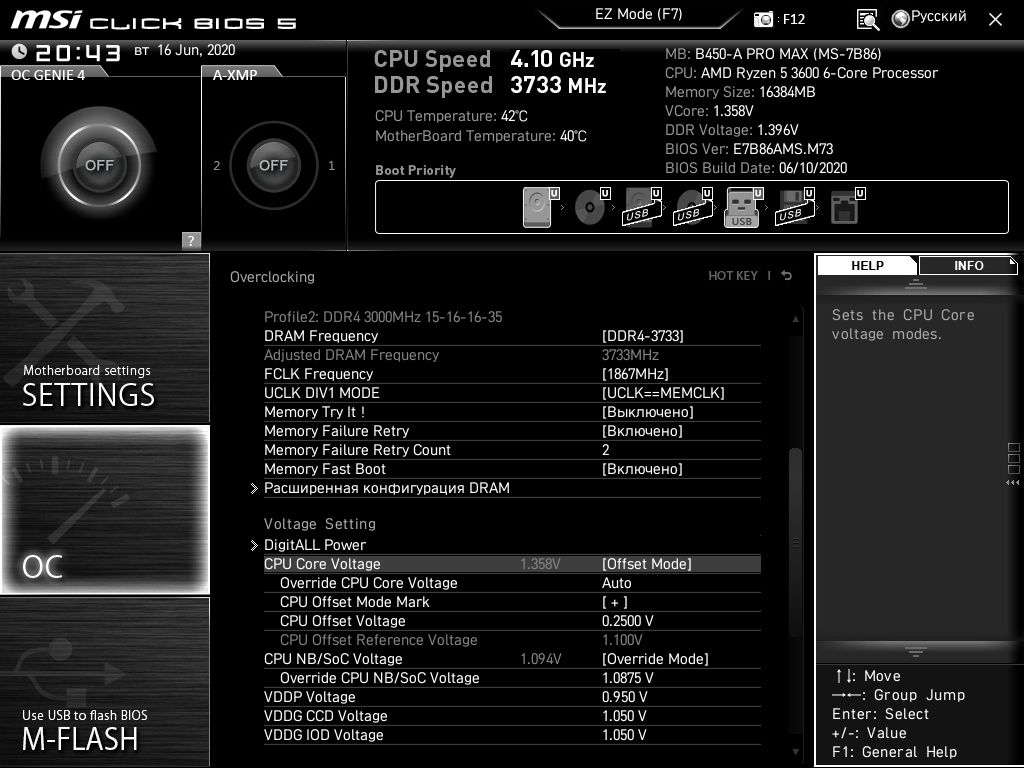Edit VDDG IOD Voltage 1.050 V
This screenshot has height=768, width=1024.
pyautogui.click(x=512, y=734)
